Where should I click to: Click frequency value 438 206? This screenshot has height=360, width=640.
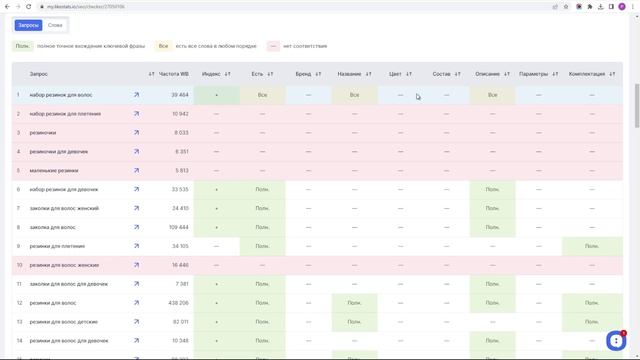[x=178, y=303]
